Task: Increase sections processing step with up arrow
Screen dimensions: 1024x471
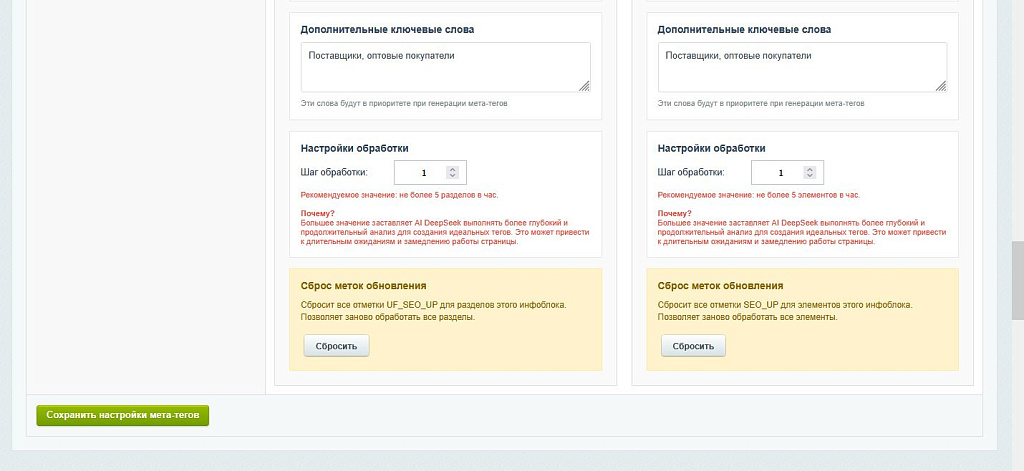Action: click(452, 169)
